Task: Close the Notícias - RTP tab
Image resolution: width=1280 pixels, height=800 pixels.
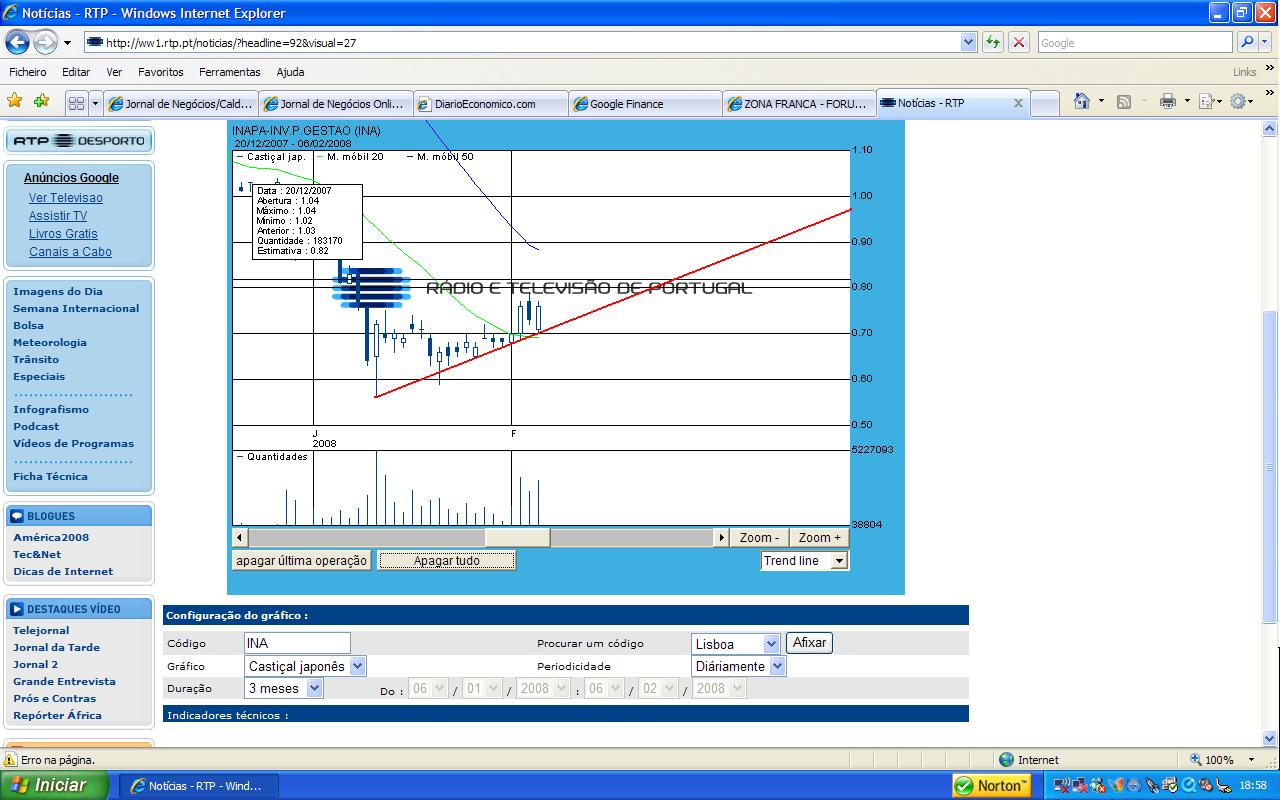Action: [x=1019, y=103]
